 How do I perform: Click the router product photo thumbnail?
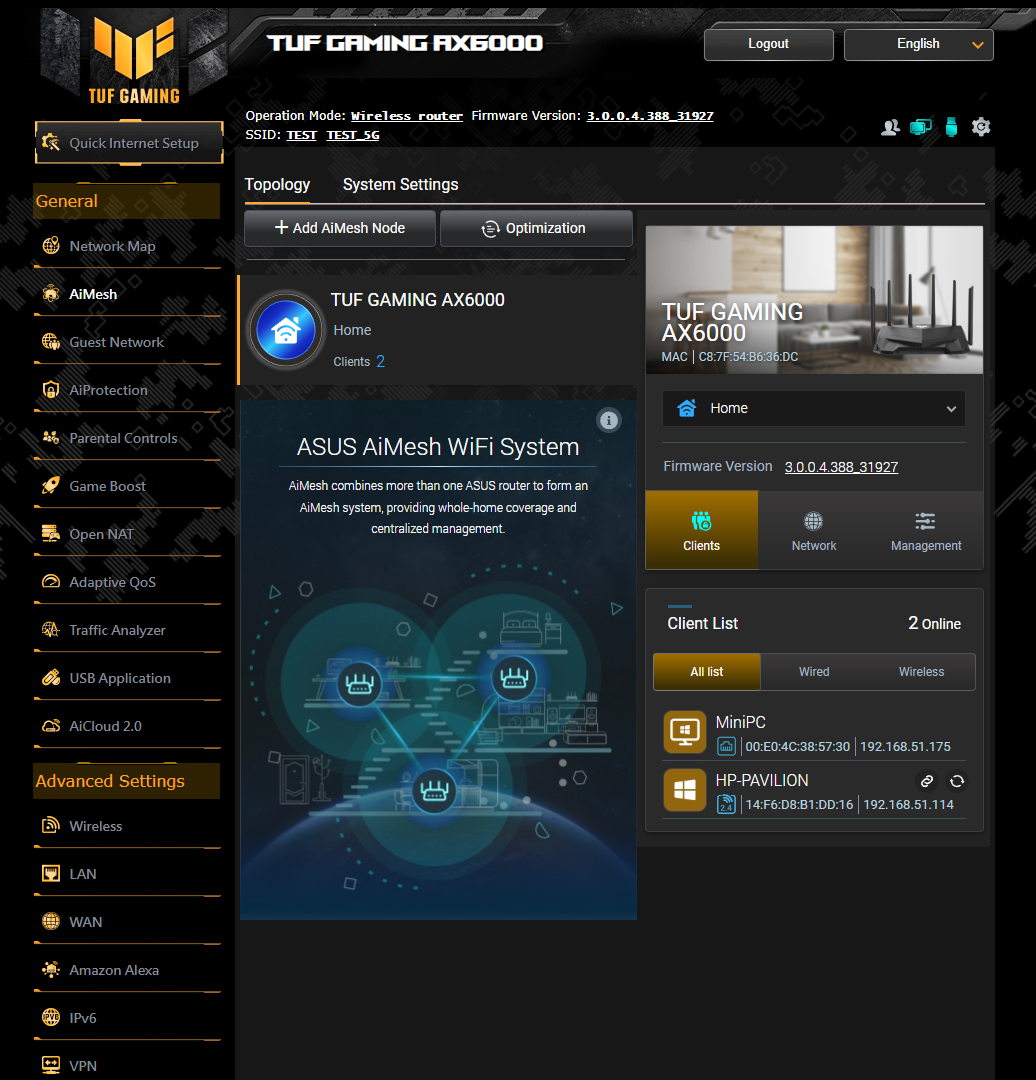click(814, 300)
